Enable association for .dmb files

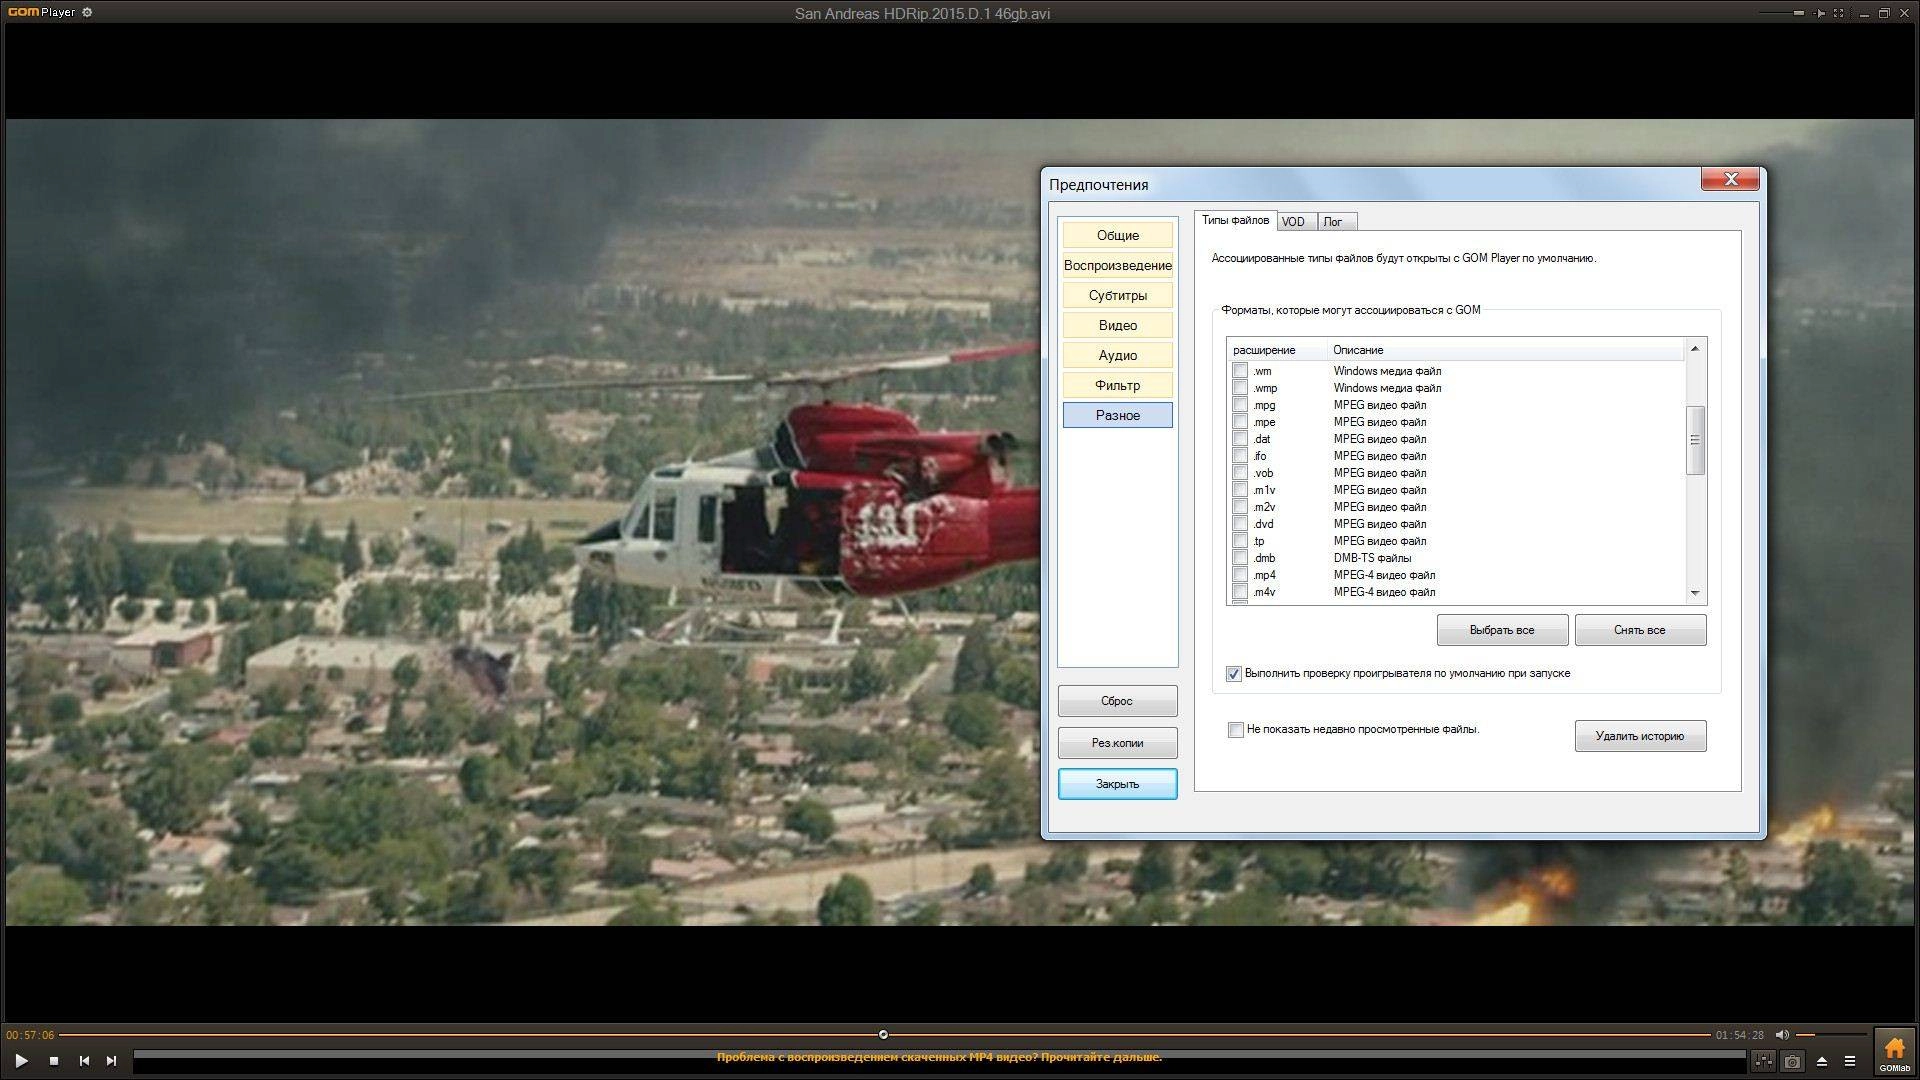click(x=1240, y=558)
